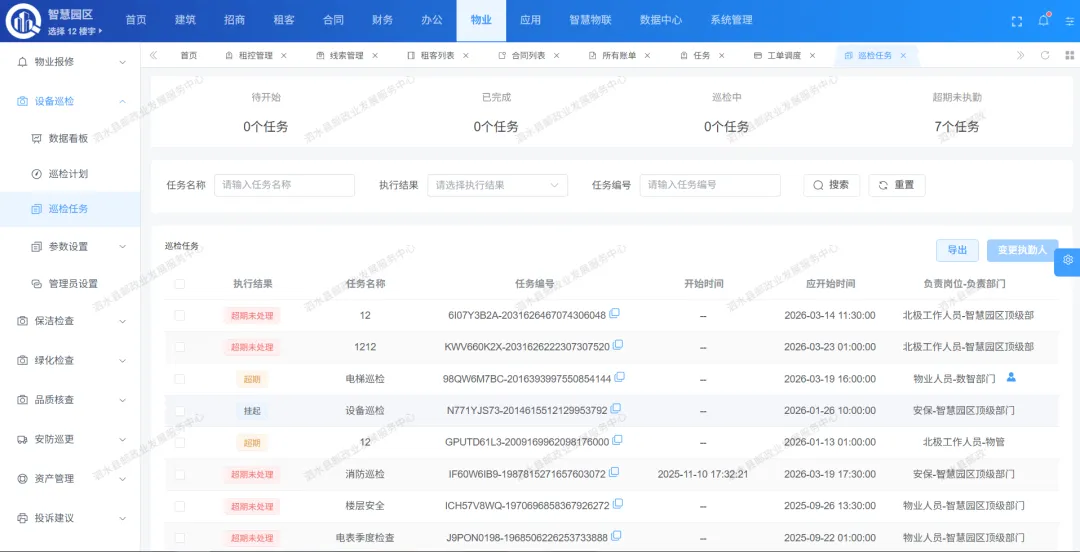The width and height of the screenshot is (1080, 552).
Task: Copy task number 6I07Y3B2A-2031626467074306048
Action: tap(614, 314)
